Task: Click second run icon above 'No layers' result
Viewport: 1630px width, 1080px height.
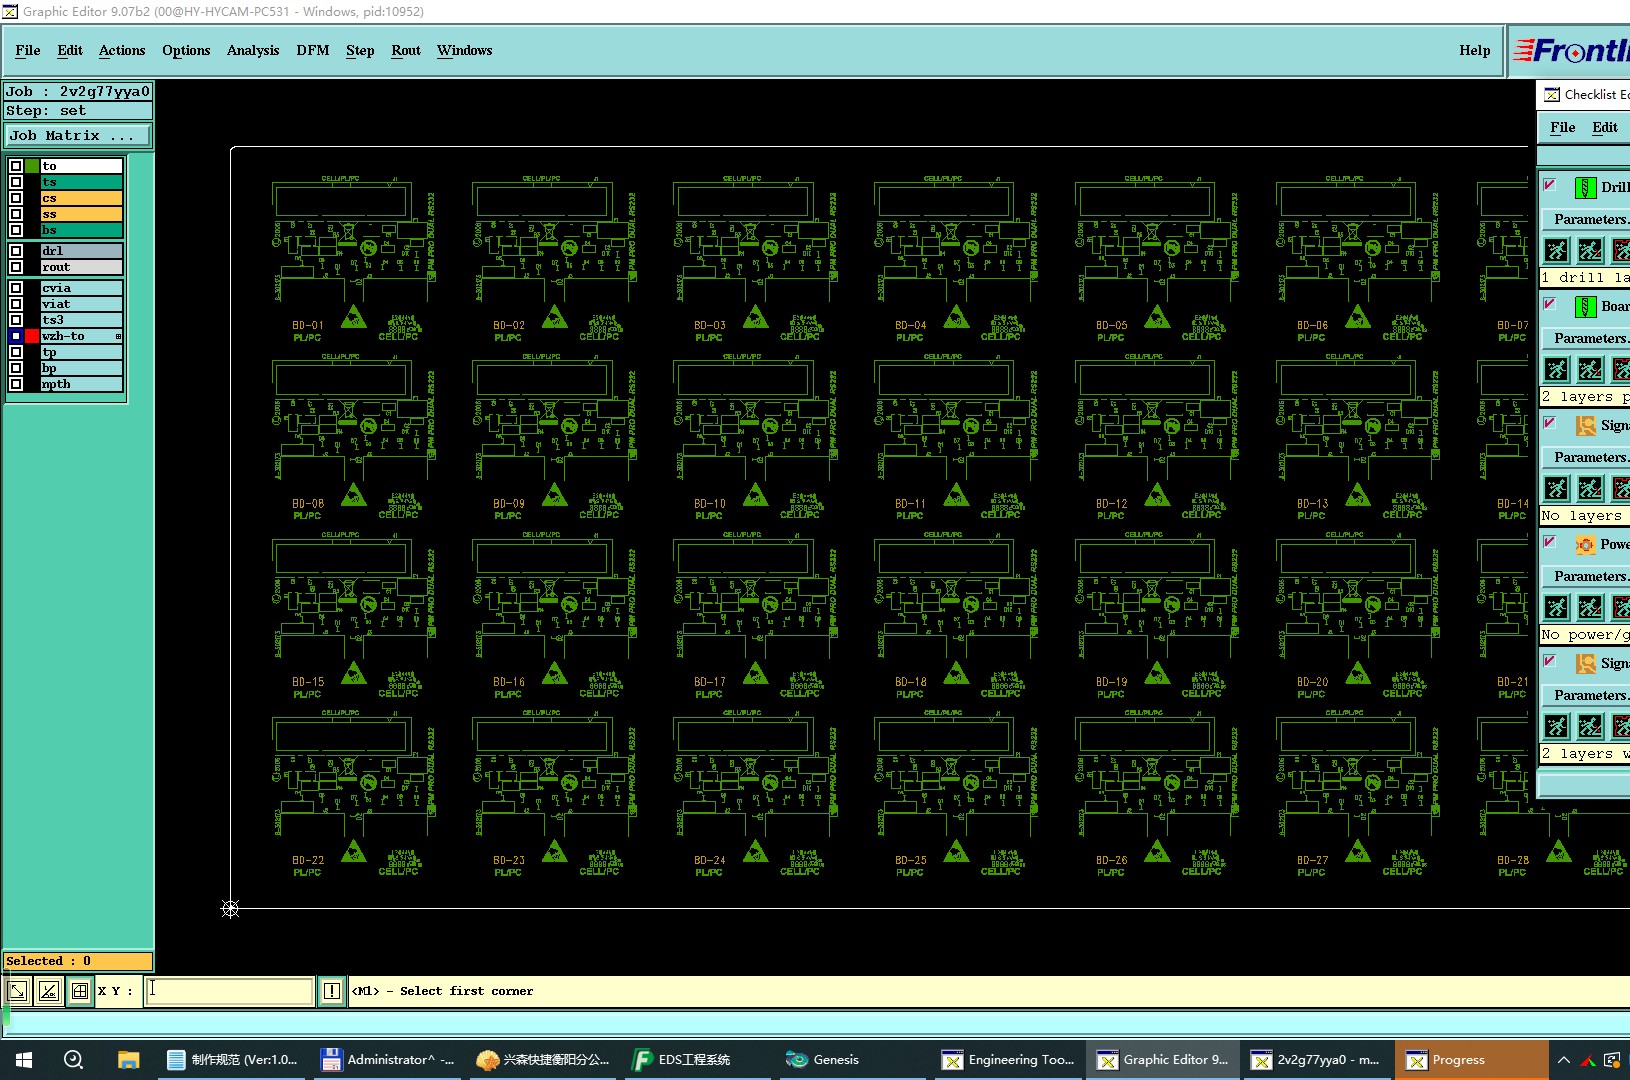Action: tap(1590, 488)
